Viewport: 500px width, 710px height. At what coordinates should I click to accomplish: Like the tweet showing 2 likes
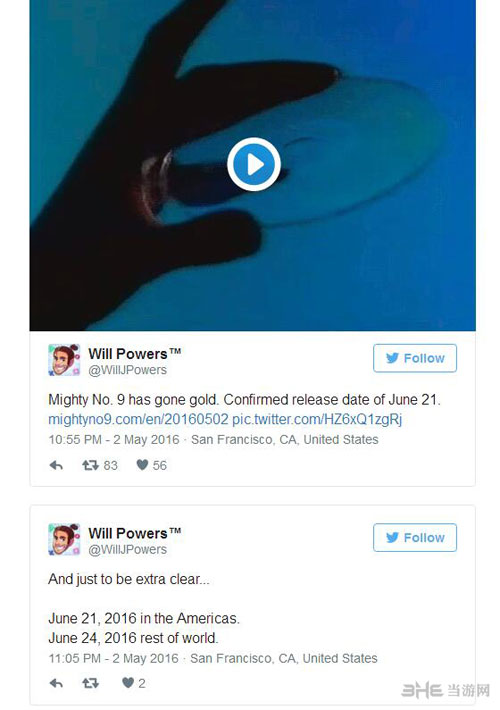coord(128,682)
